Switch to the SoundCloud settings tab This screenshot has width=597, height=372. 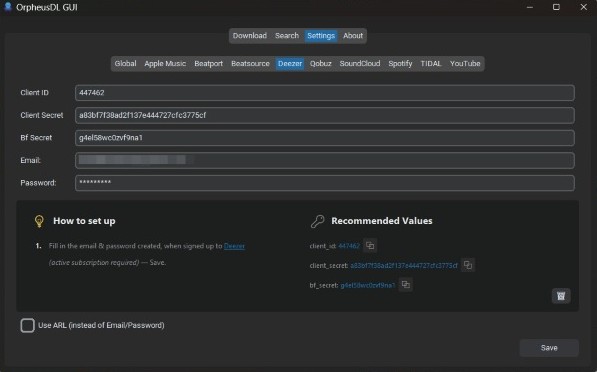[360, 64]
